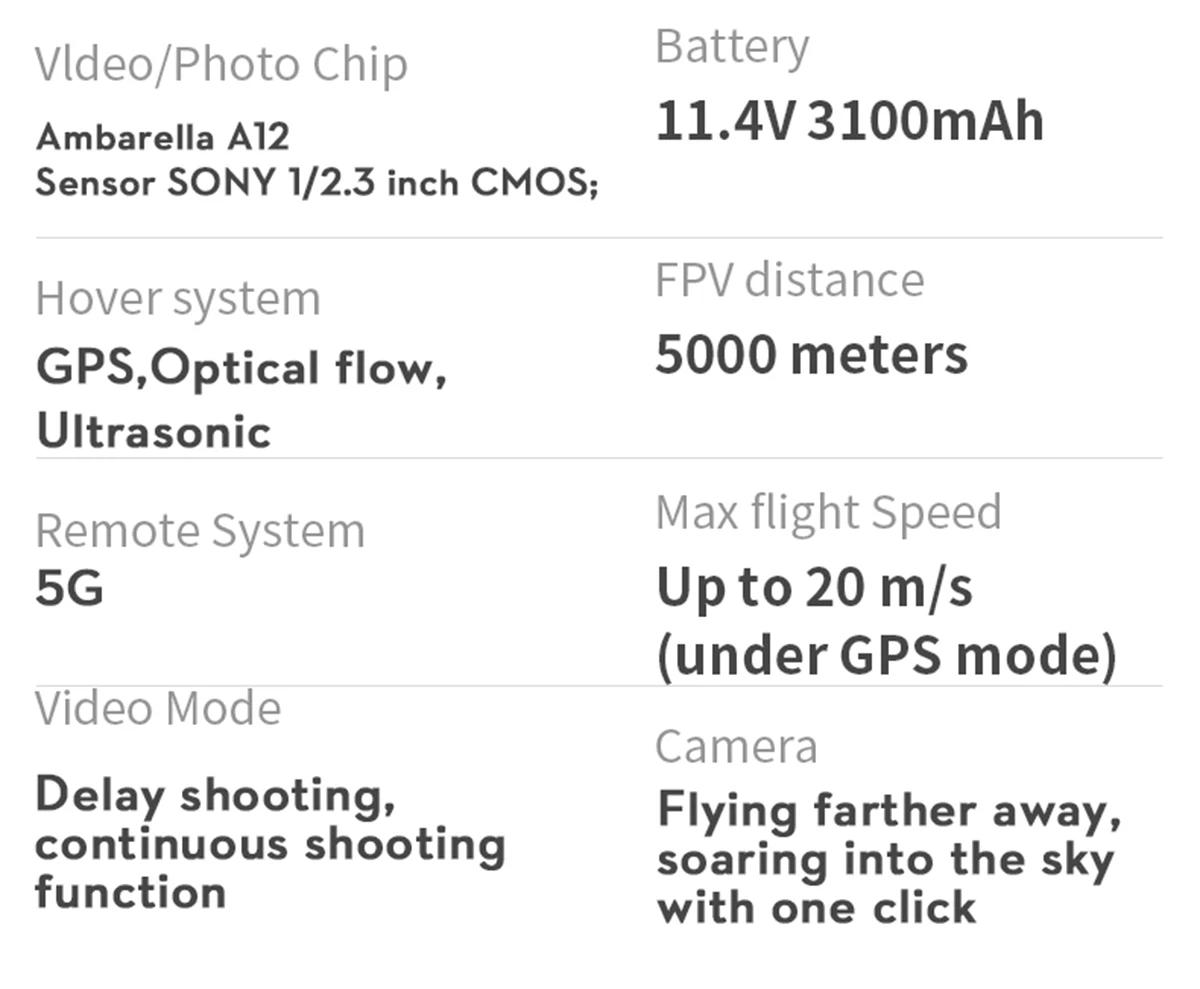This screenshot has height=989, width=1200.
Task: Select the 5G remote system value
Action: pos(69,588)
